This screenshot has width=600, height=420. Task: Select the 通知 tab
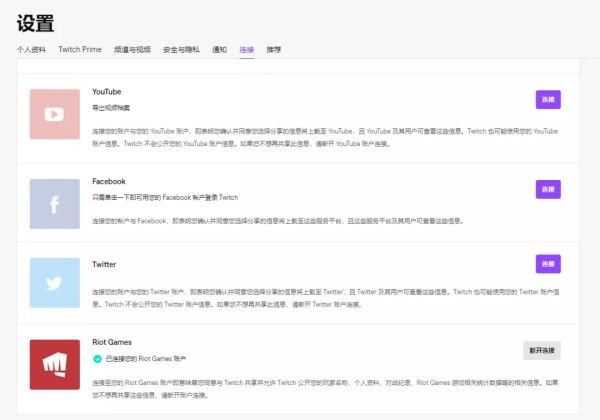pyautogui.click(x=219, y=49)
